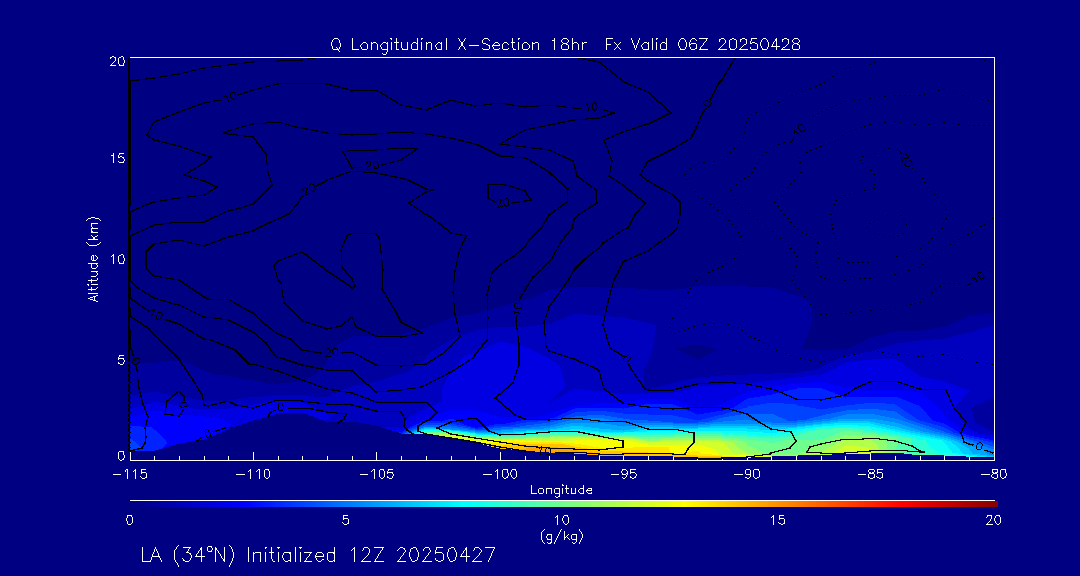Click the 20 contour label near -106 at 15 km
The image size is (1080, 576).
click(373, 165)
